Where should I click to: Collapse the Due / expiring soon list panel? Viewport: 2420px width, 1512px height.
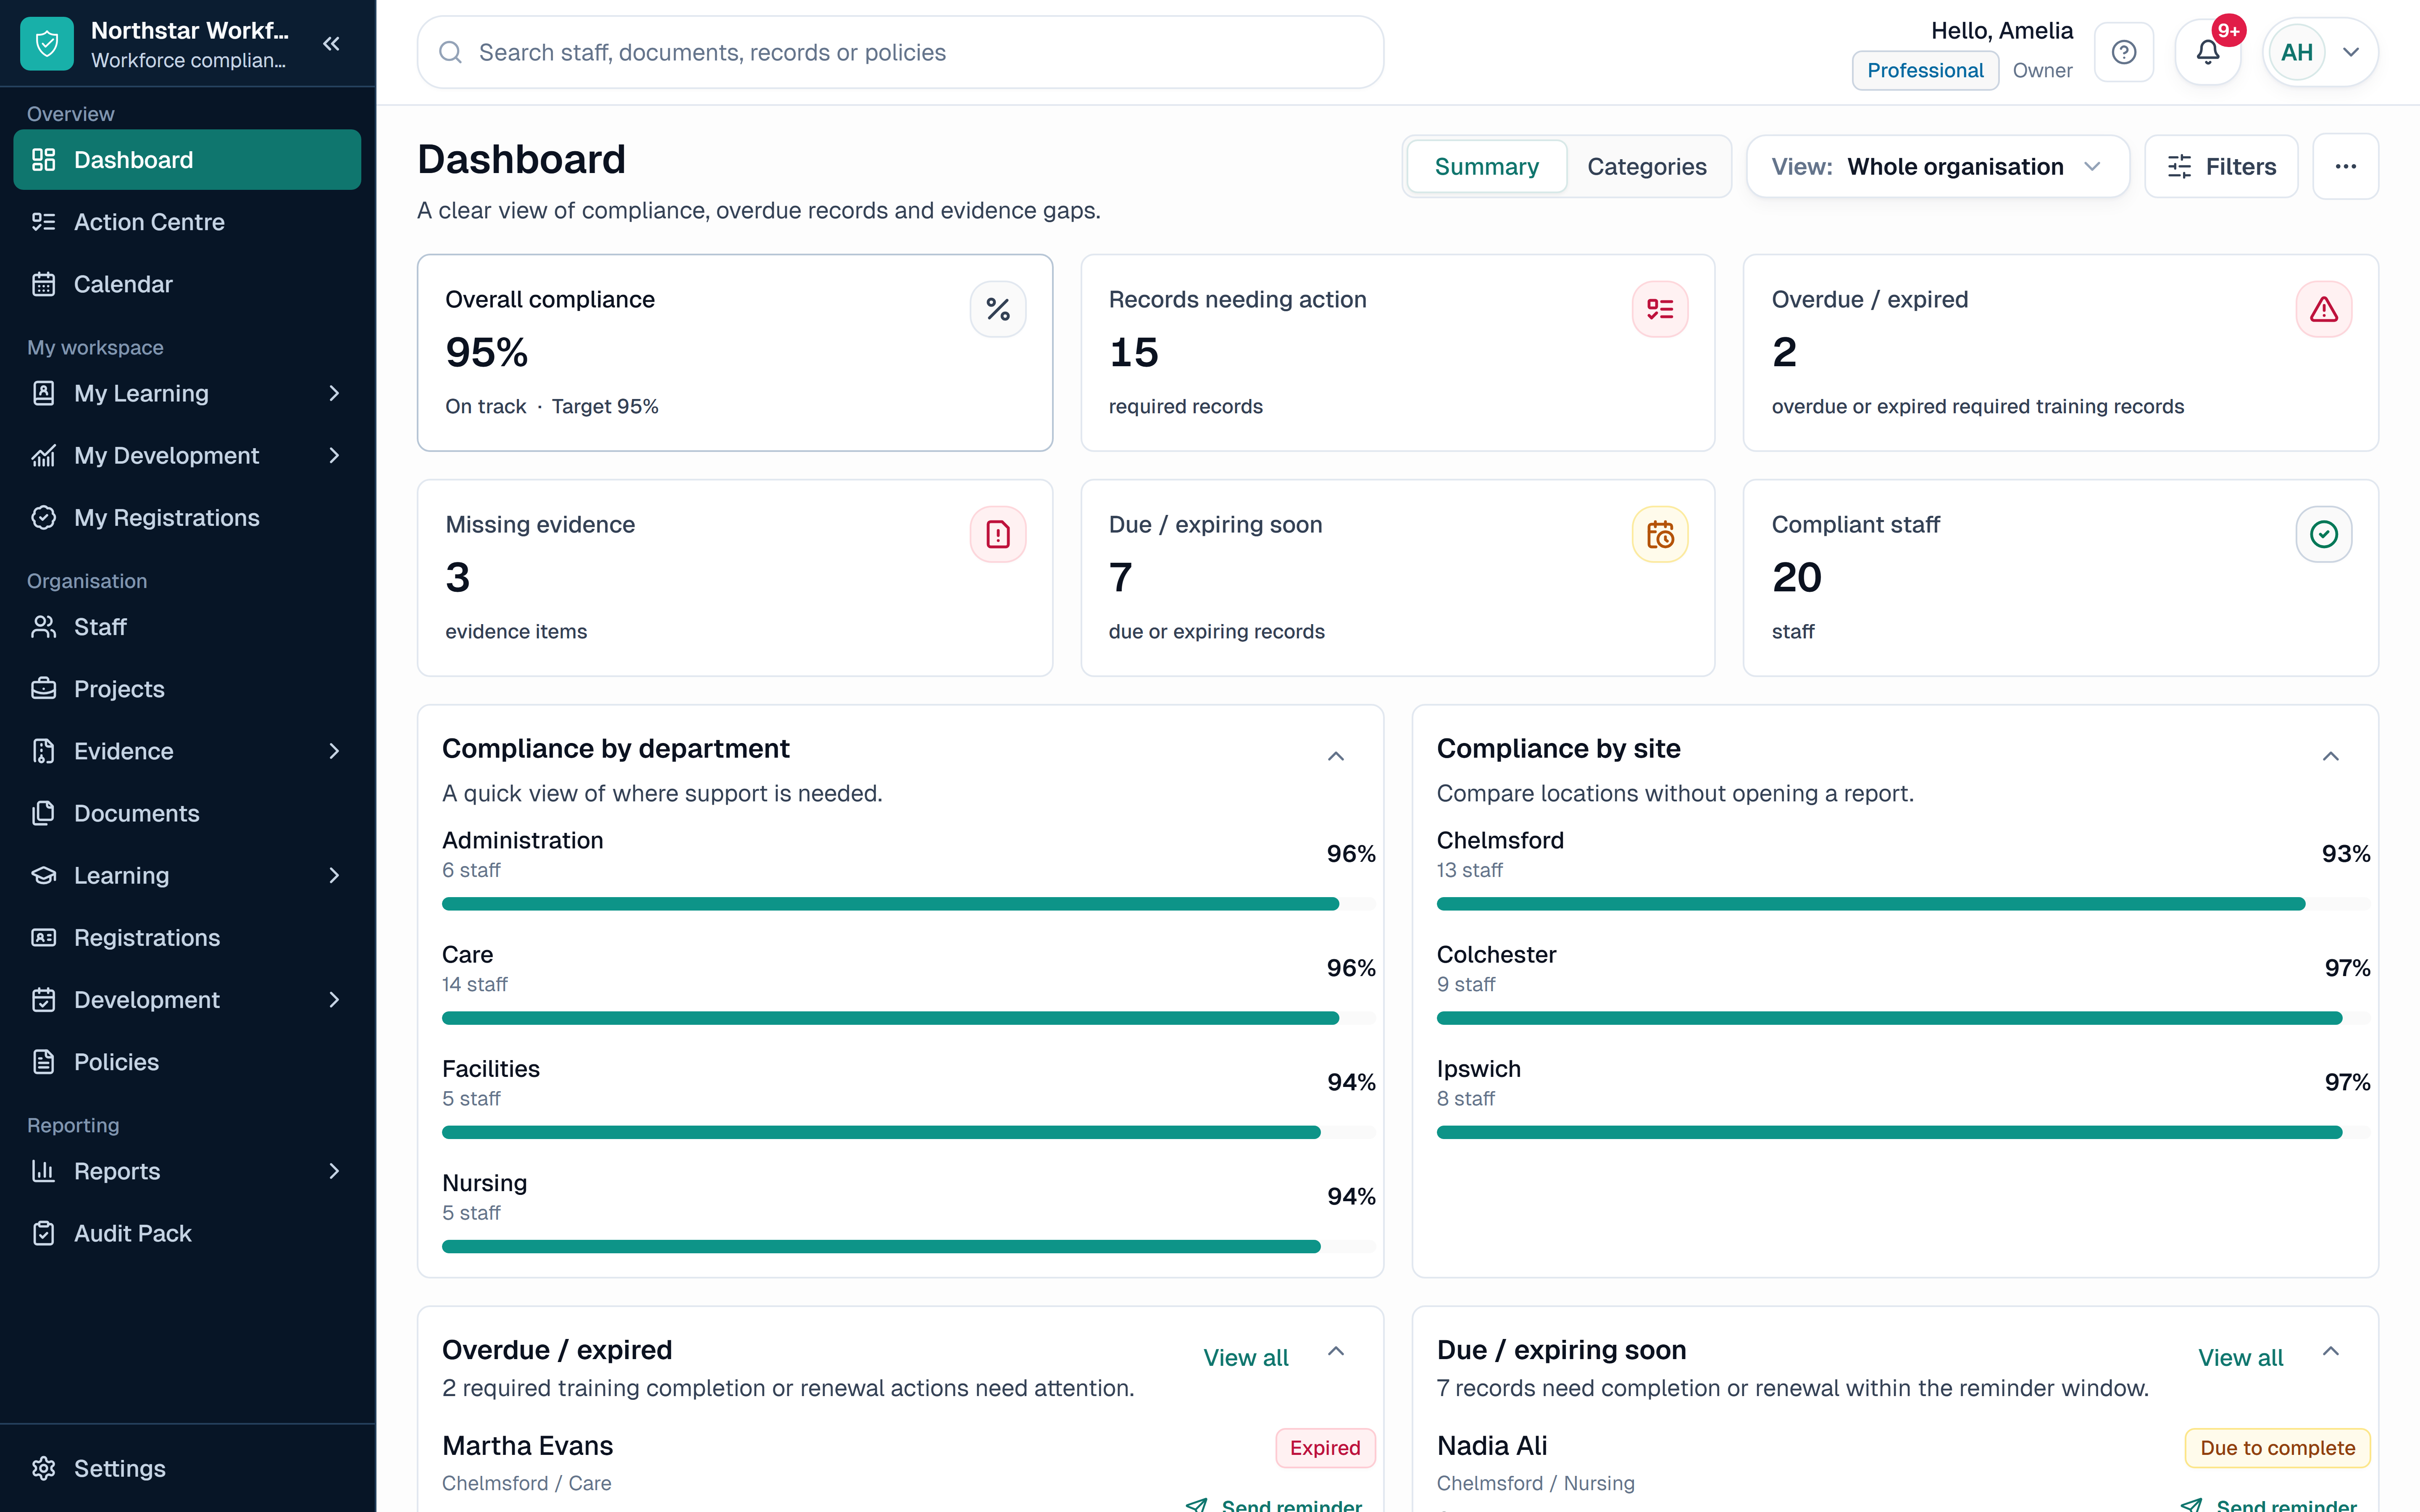coord(2331,1352)
